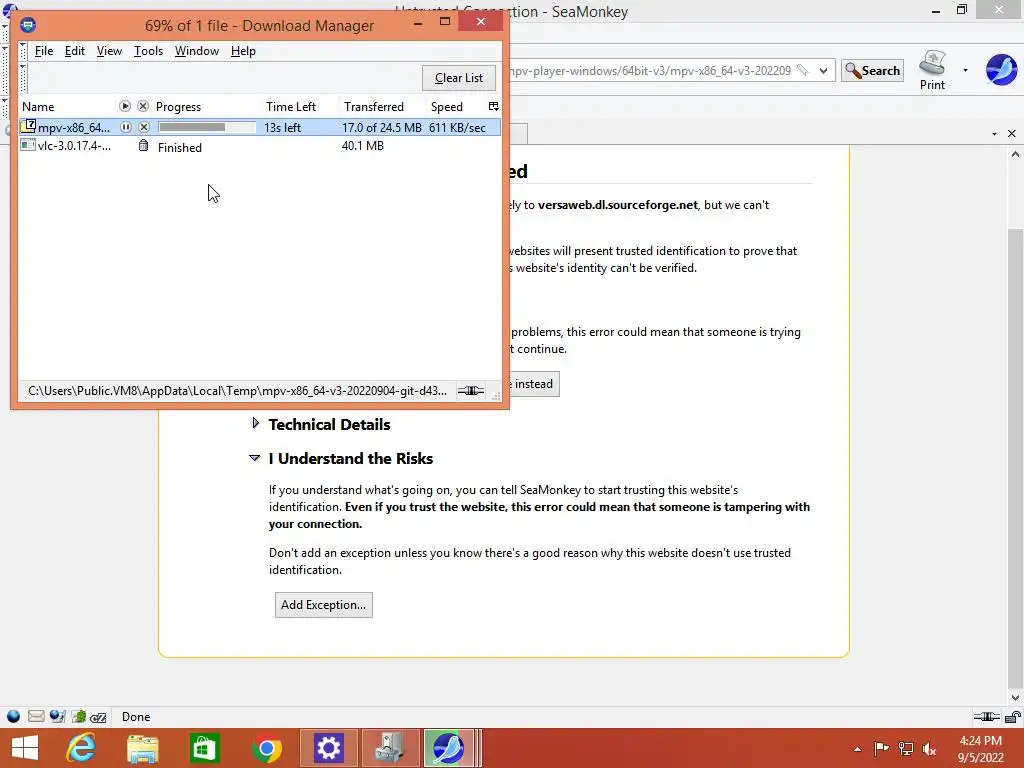This screenshot has height=768, width=1024.
Task: Open the Help menu in Download Manager
Action: (x=243, y=51)
